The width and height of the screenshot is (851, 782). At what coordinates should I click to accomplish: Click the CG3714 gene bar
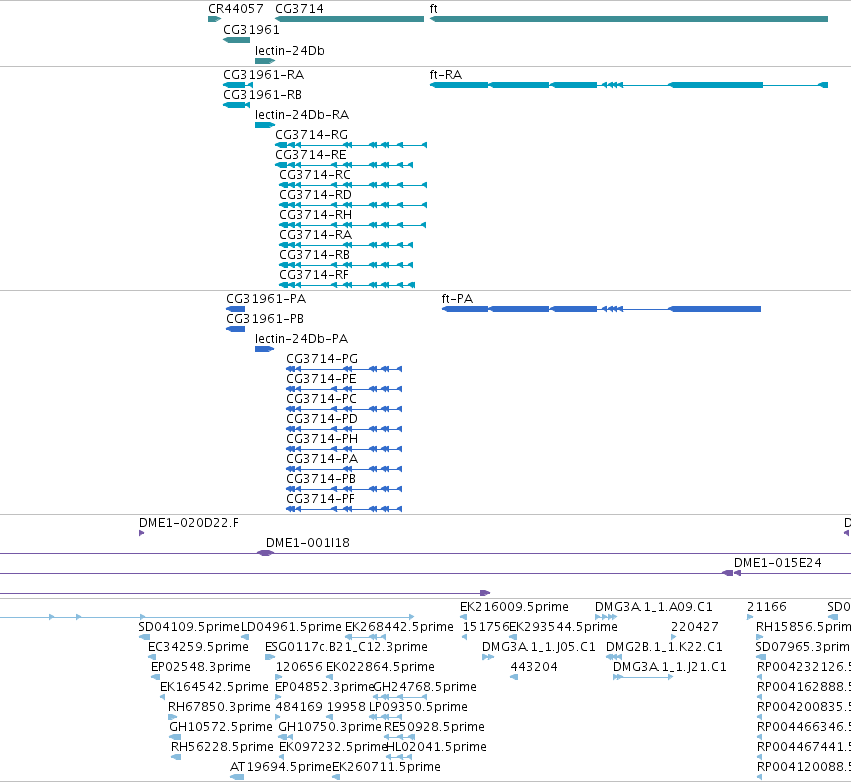350,19
